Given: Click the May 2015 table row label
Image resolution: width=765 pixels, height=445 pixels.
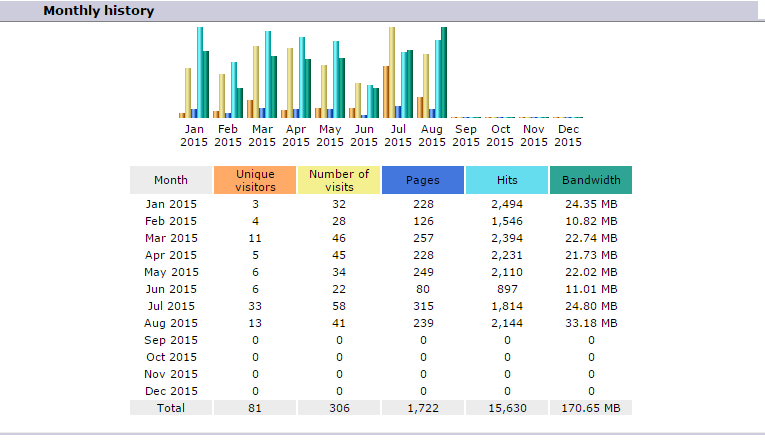Looking at the screenshot, I should click(171, 272).
